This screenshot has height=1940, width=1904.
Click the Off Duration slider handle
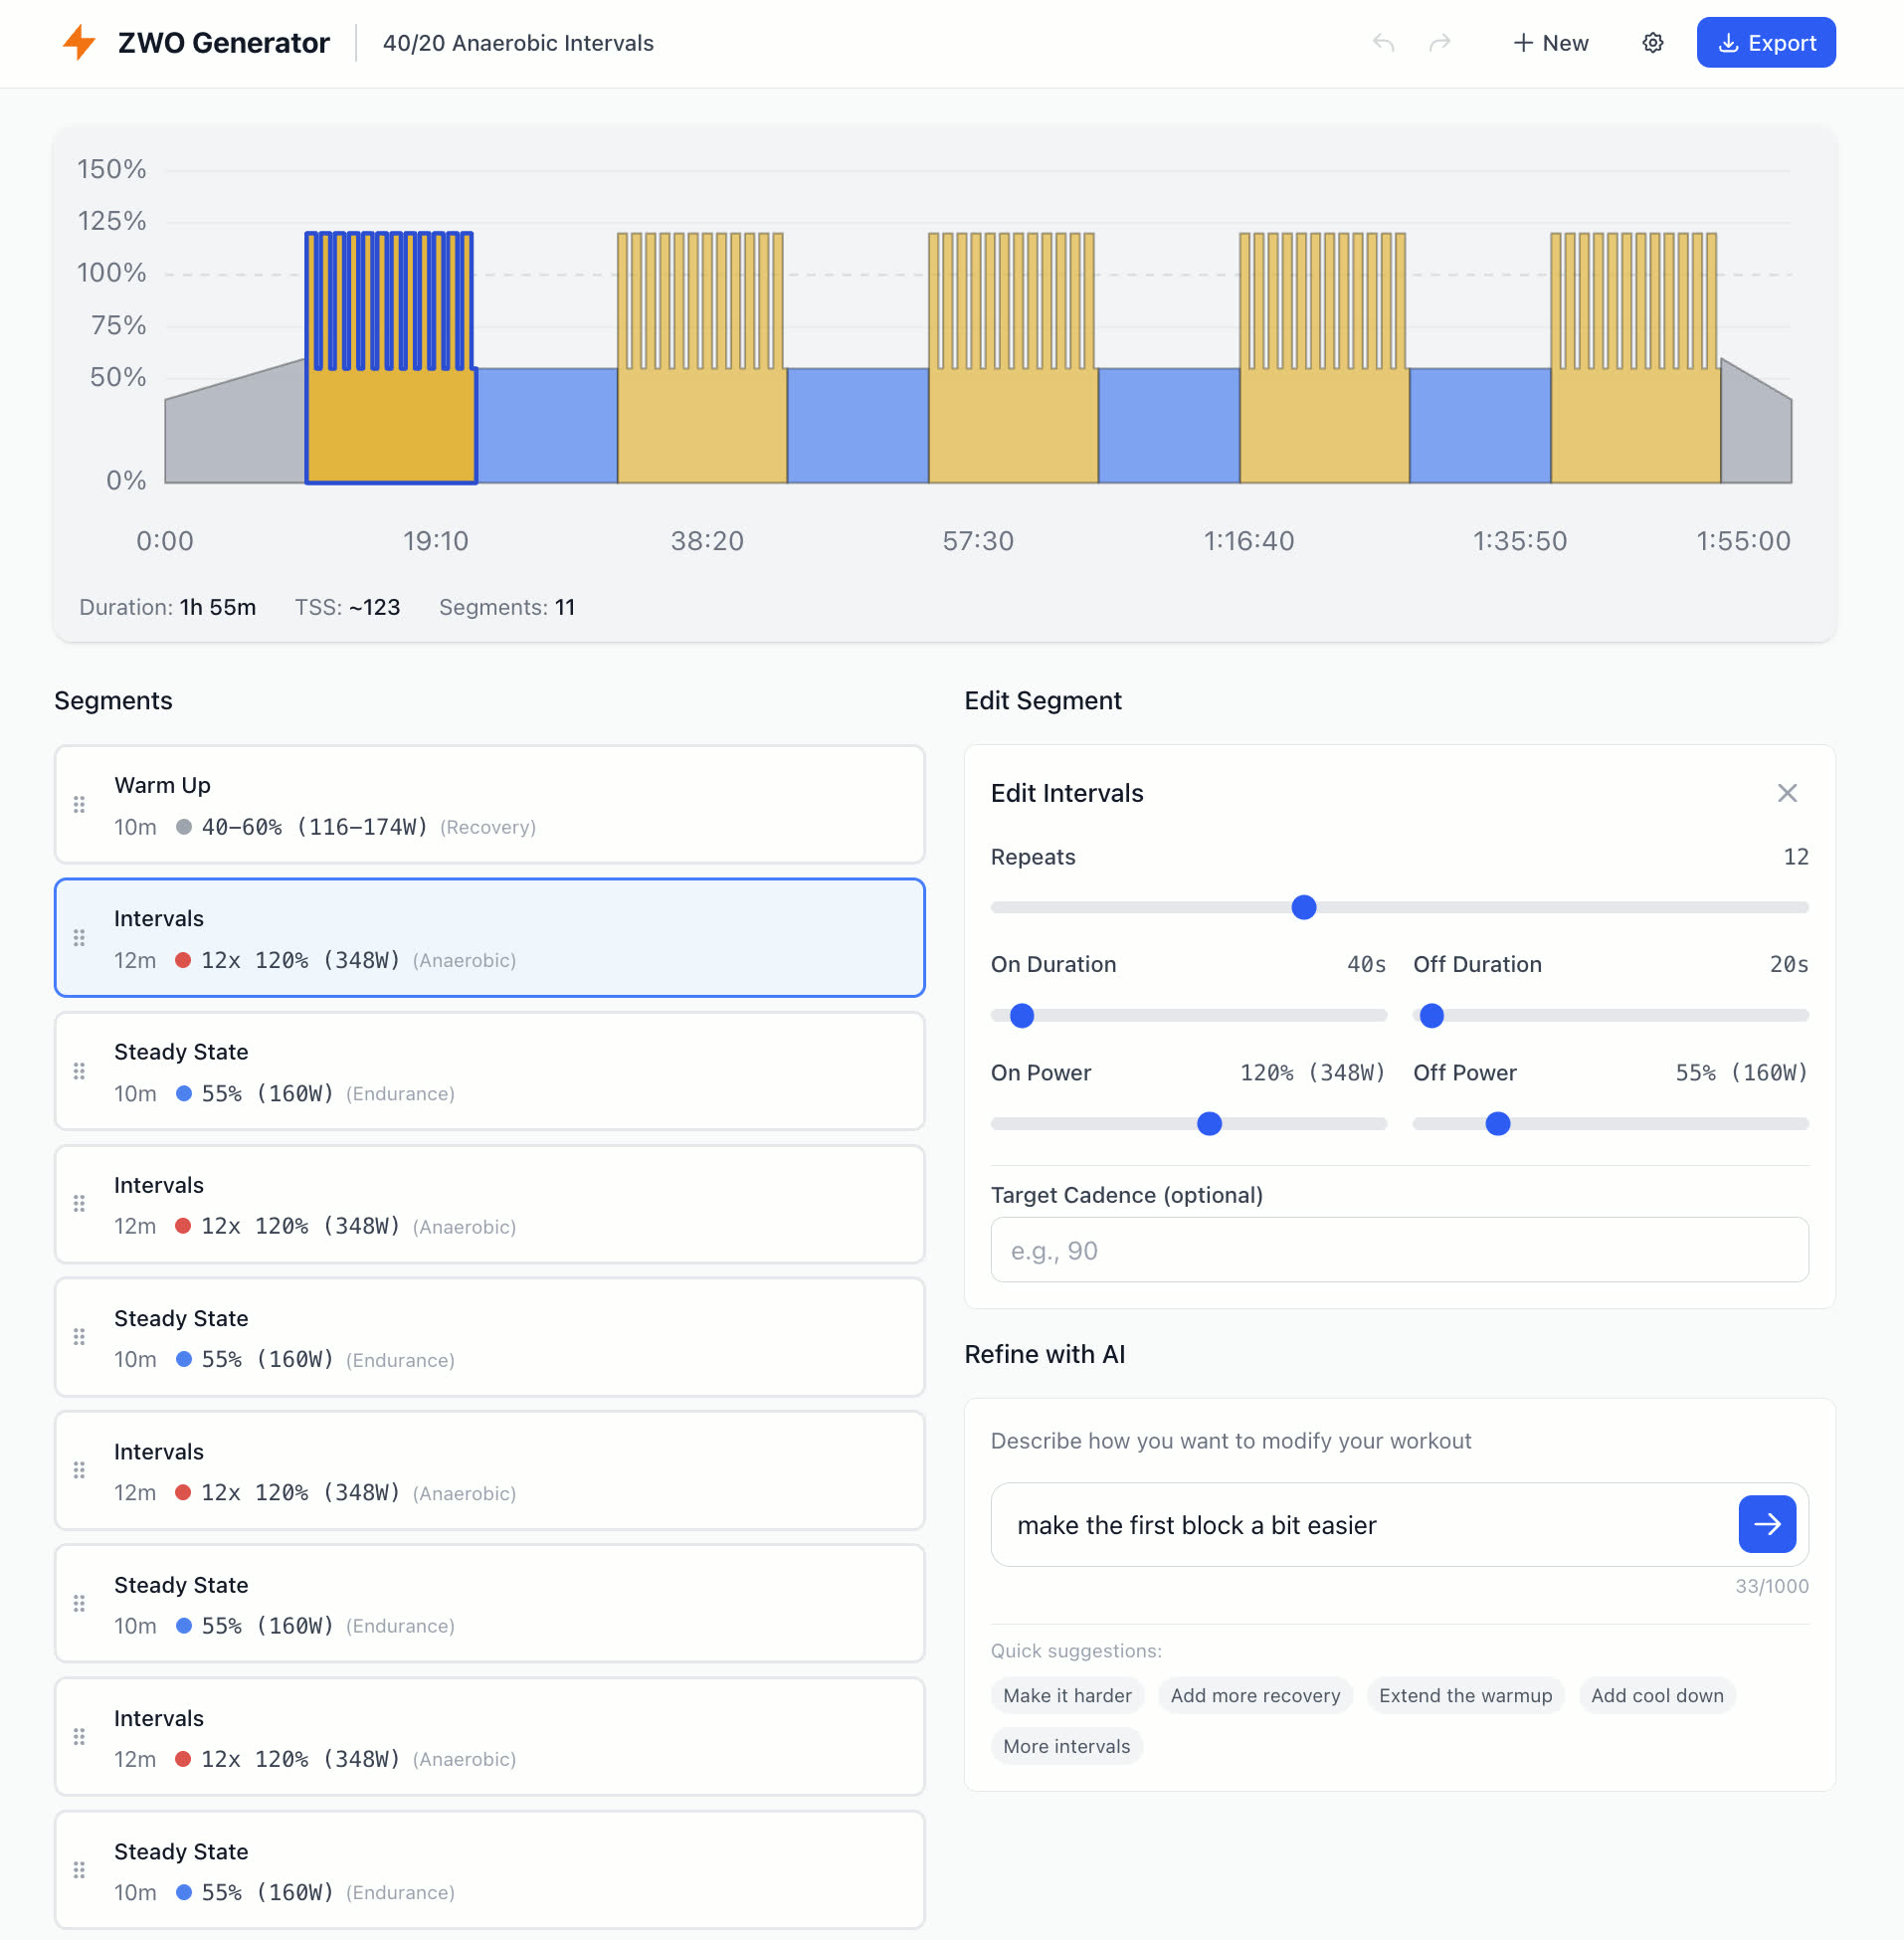(x=1431, y=1016)
